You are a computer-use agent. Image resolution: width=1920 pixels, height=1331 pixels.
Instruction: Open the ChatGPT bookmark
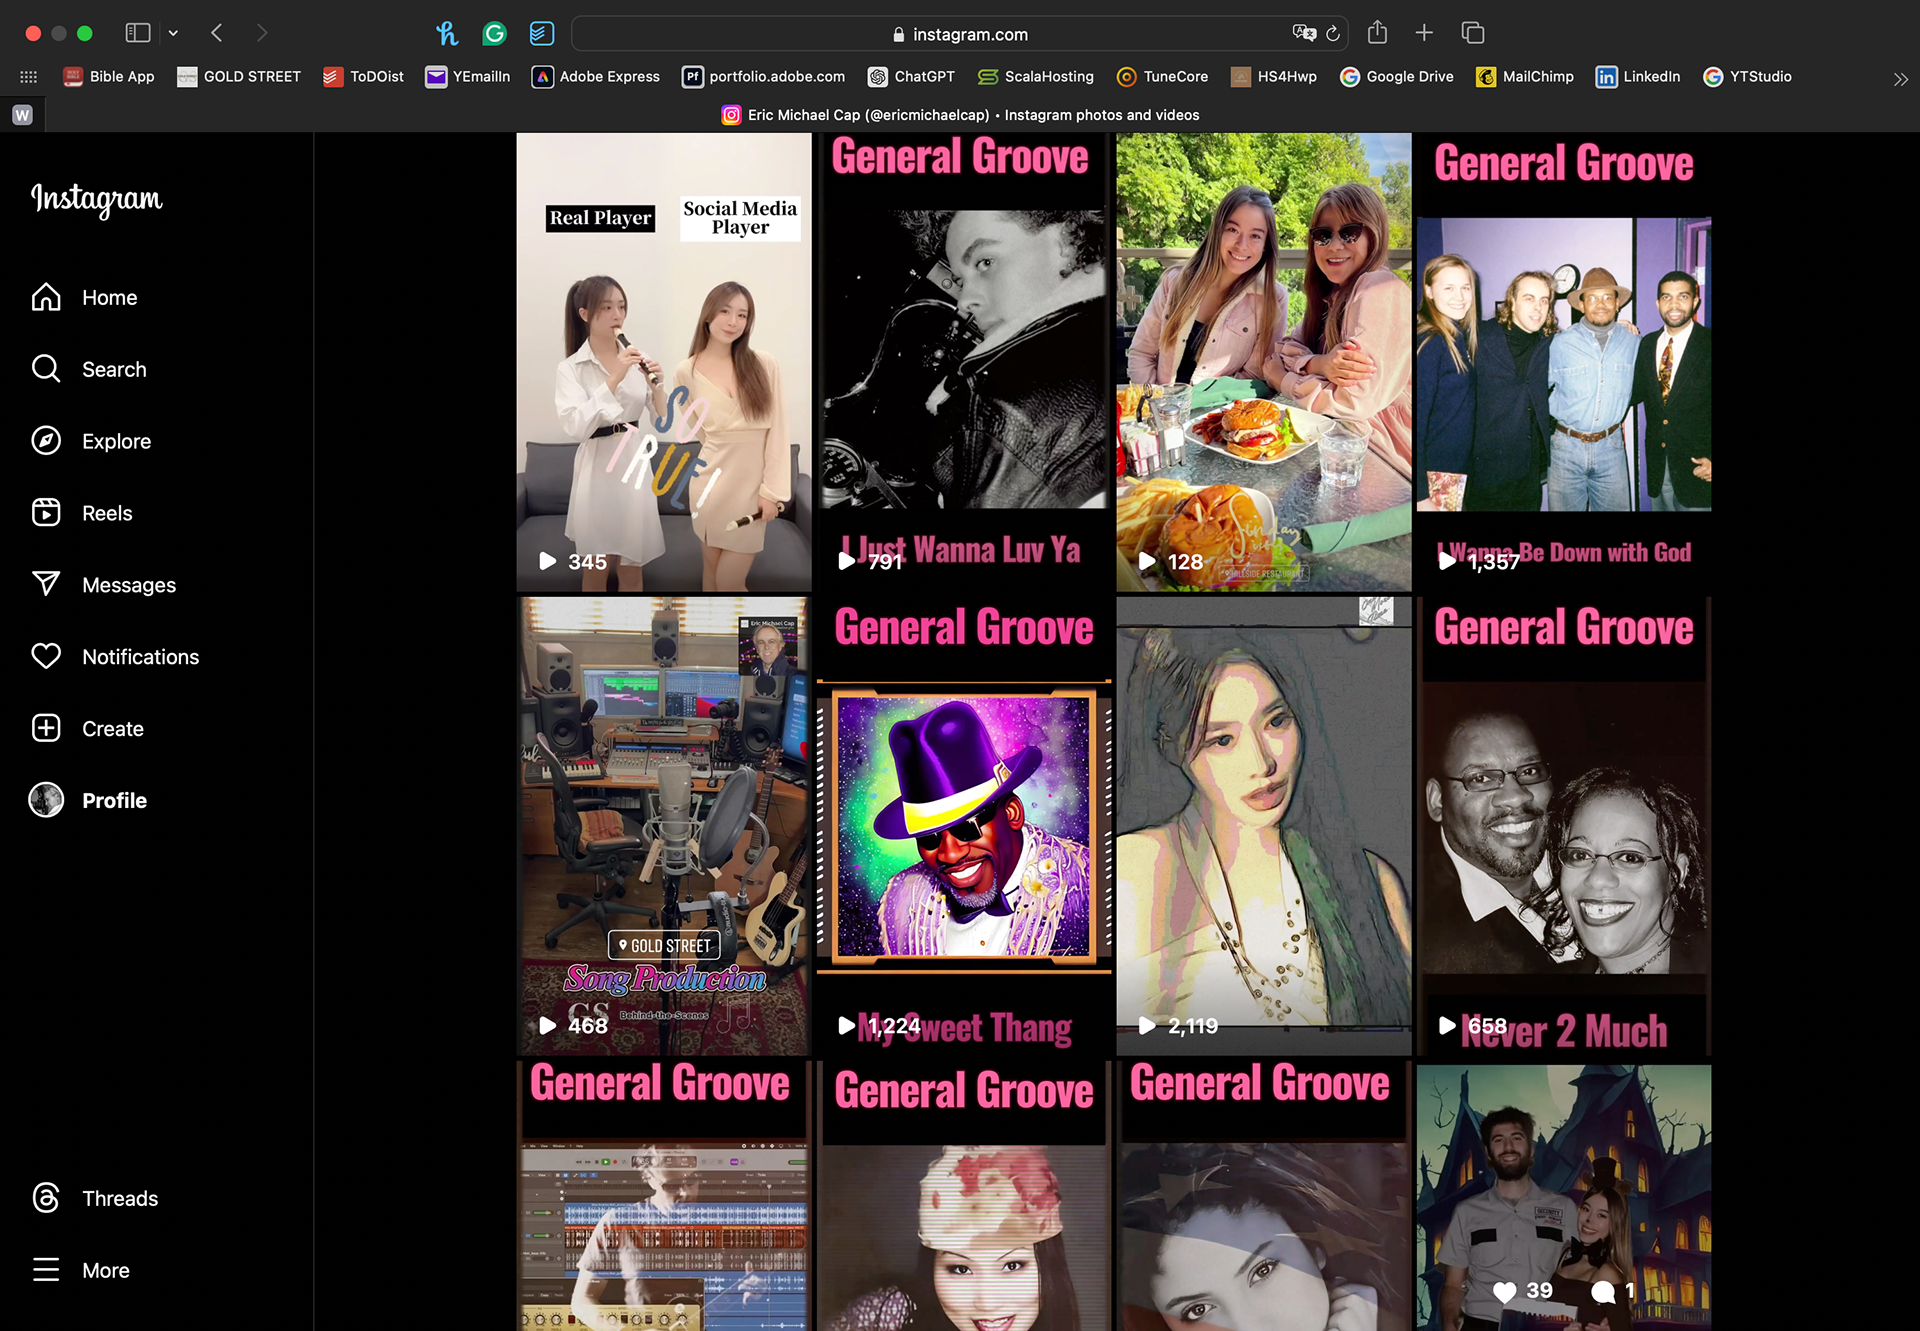click(x=911, y=77)
